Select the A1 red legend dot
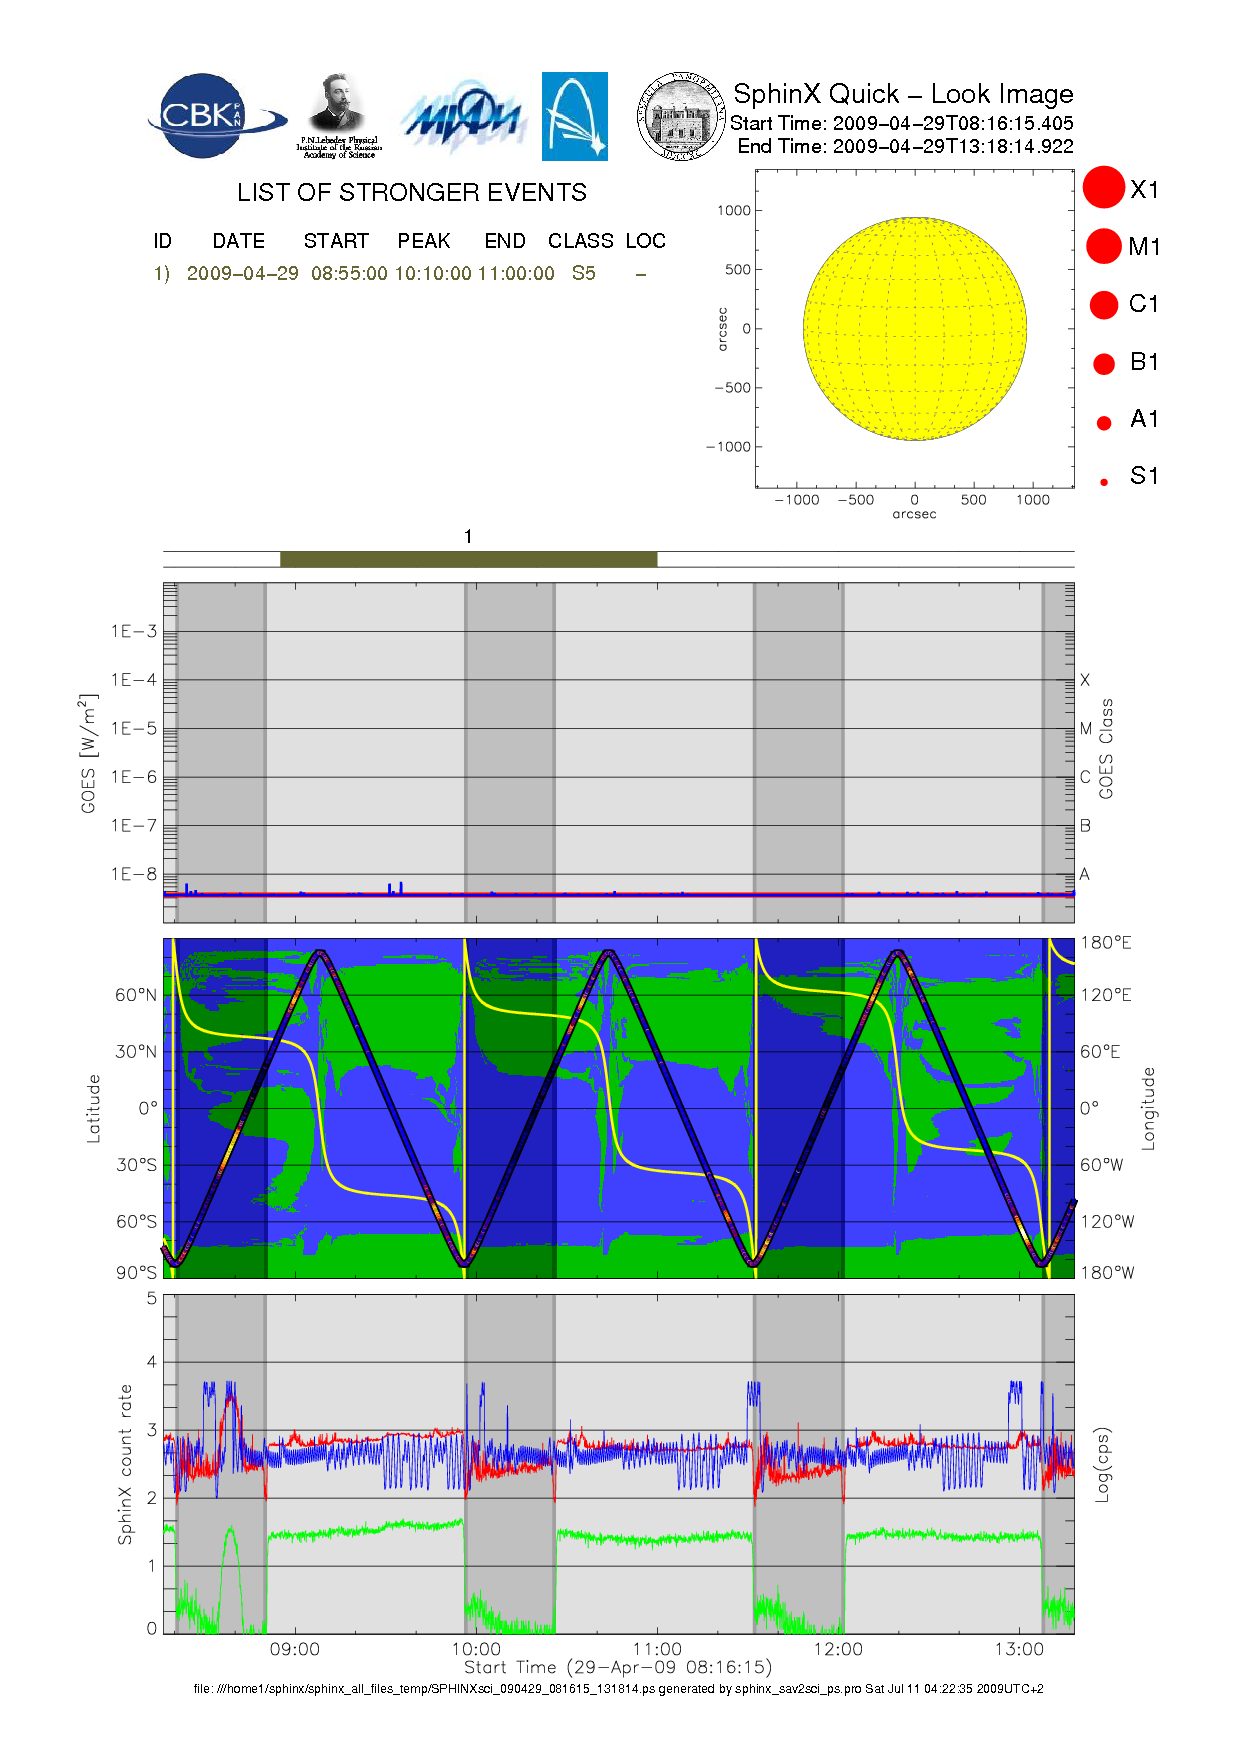This screenshot has width=1240, height=1754. pyautogui.click(x=1104, y=423)
